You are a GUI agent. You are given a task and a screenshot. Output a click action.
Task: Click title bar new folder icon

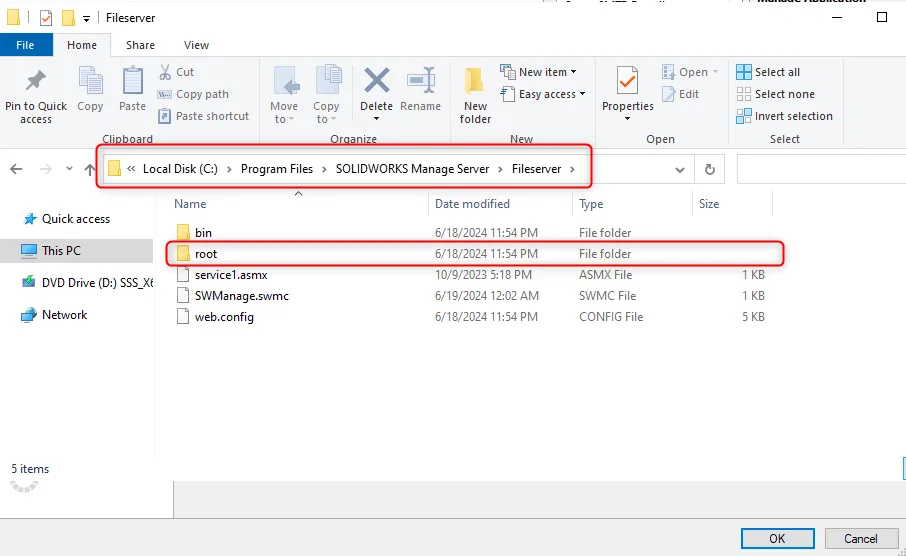pyautogui.click(x=68, y=18)
